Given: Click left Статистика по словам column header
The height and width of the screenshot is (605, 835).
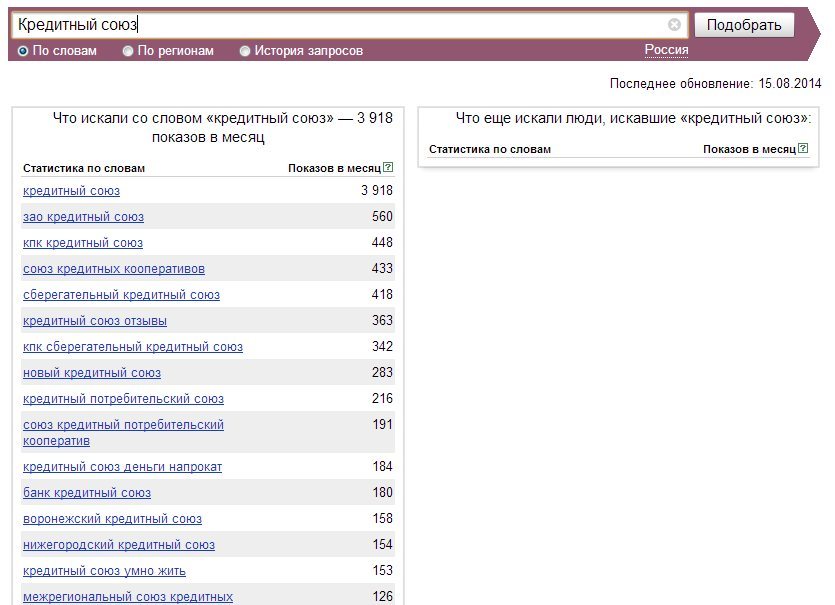Looking at the screenshot, I should click(x=84, y=168).
